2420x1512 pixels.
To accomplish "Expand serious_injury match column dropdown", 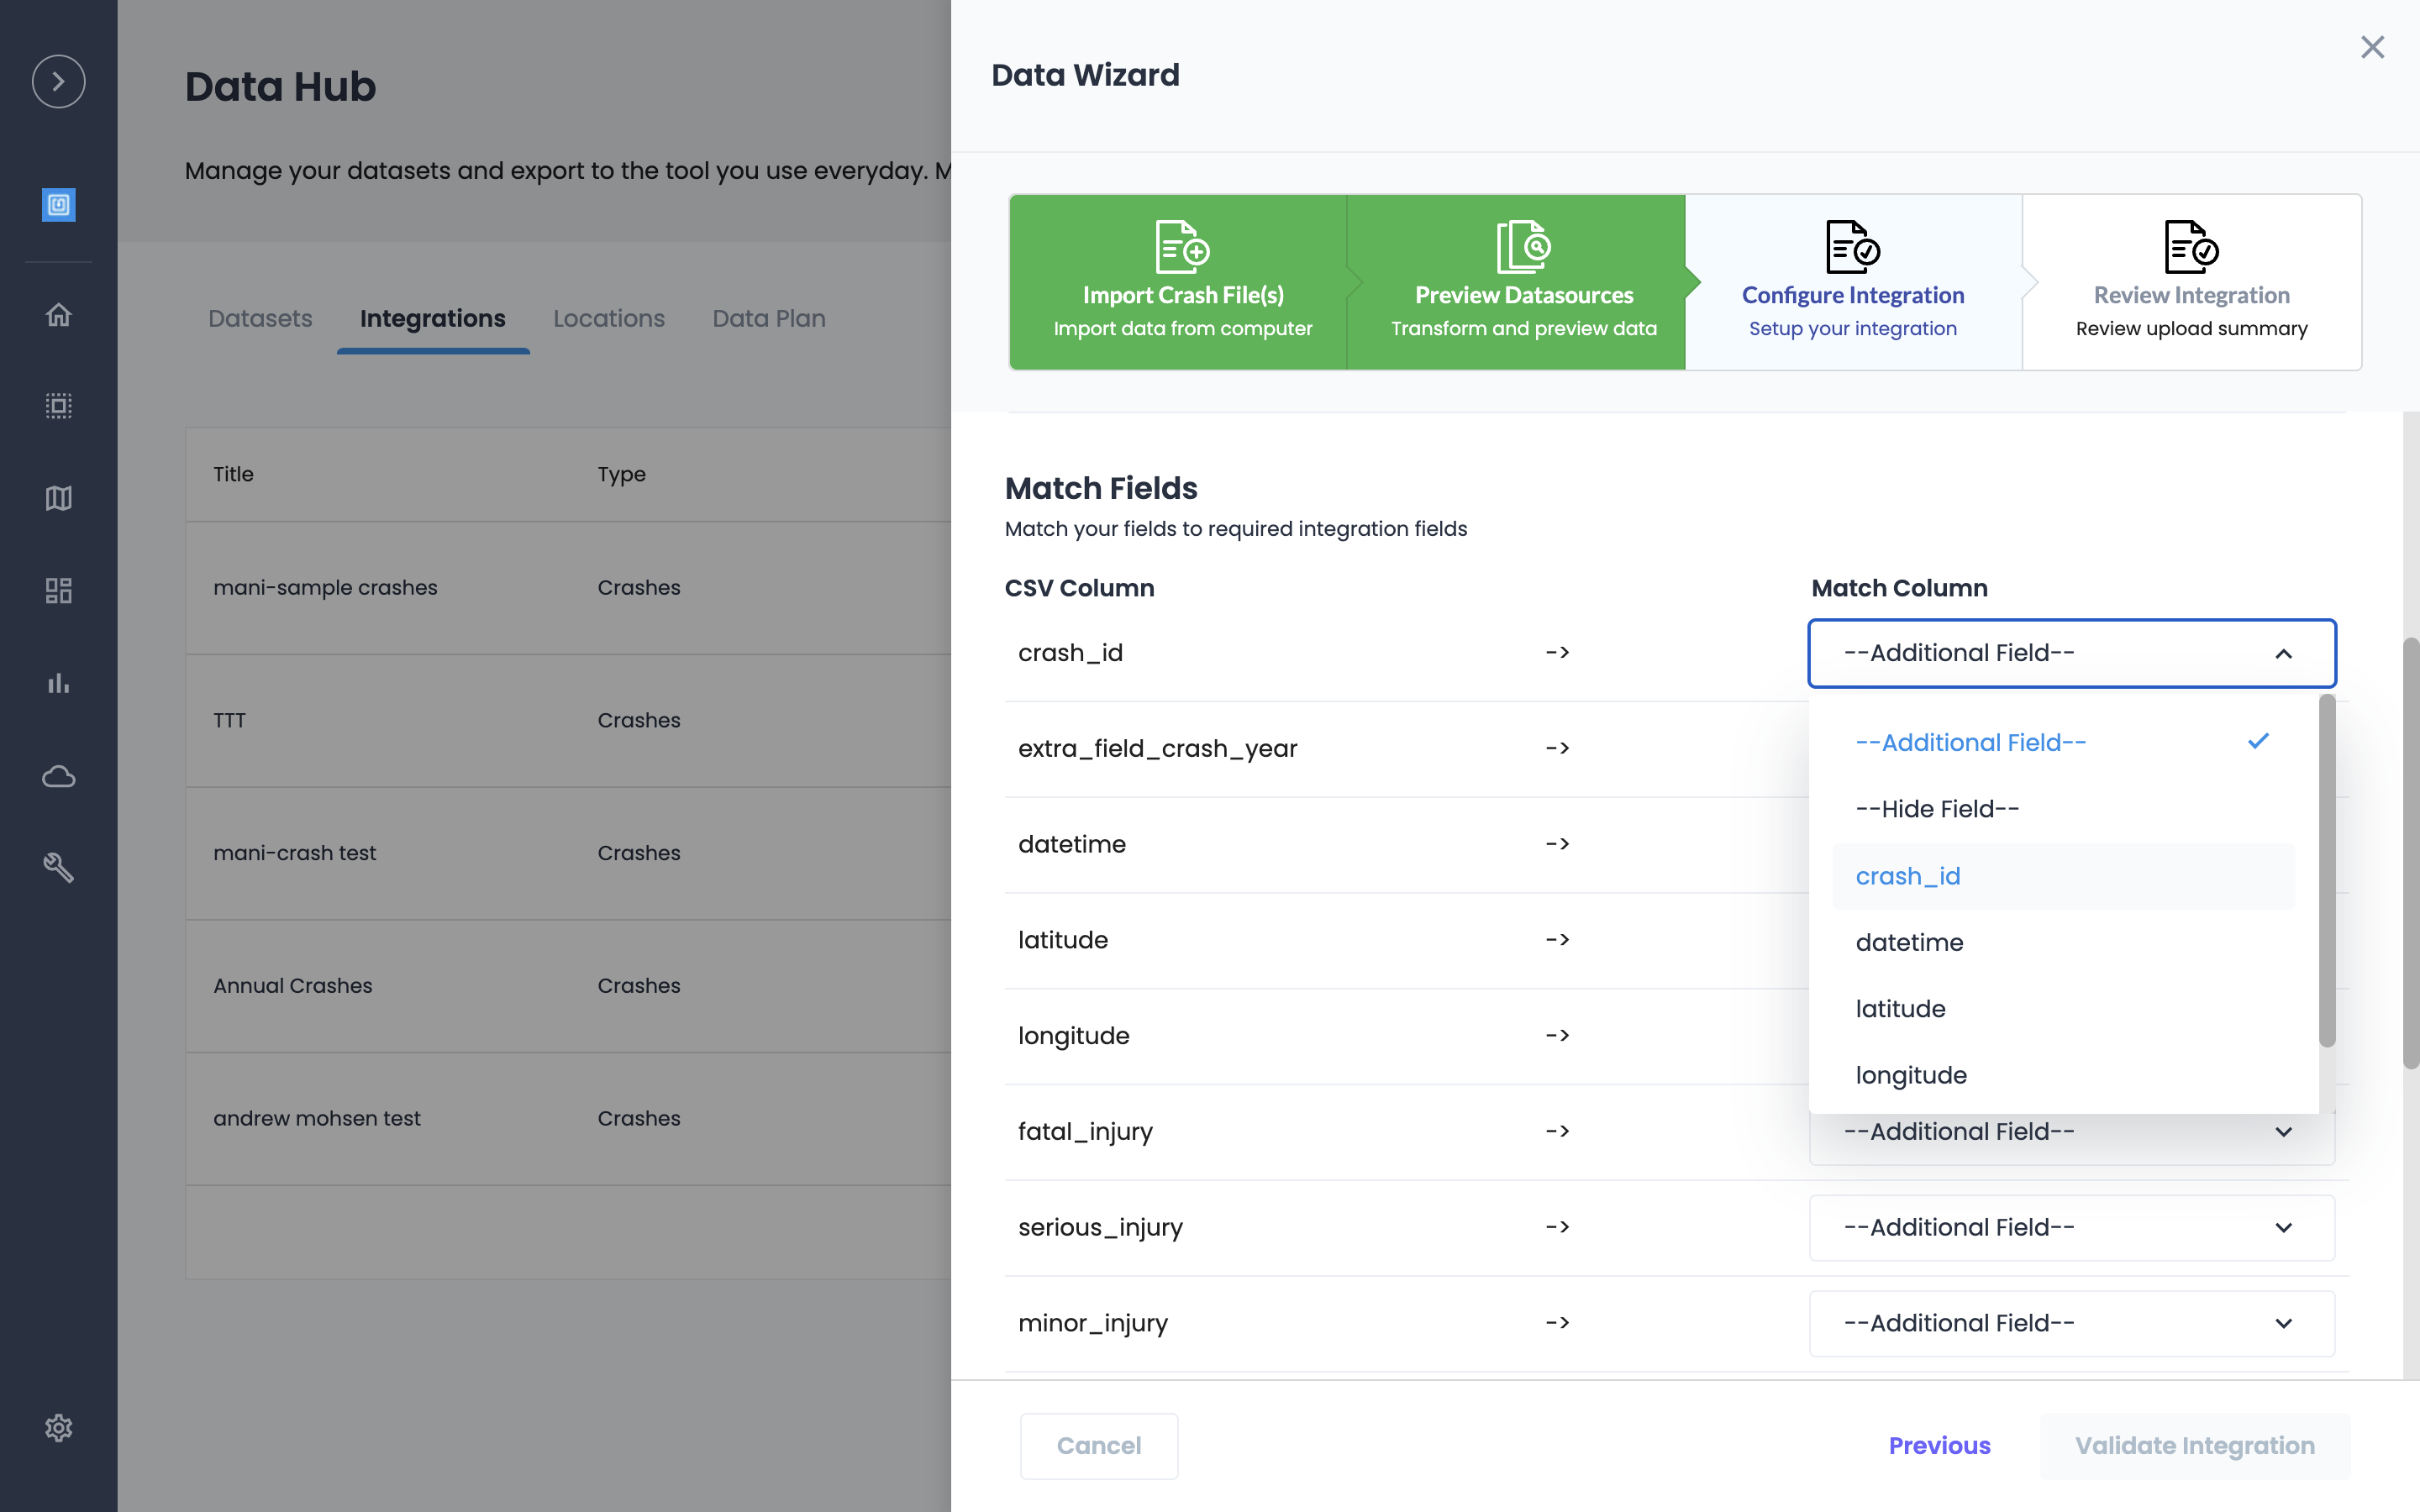I will coord(2071,1227).
